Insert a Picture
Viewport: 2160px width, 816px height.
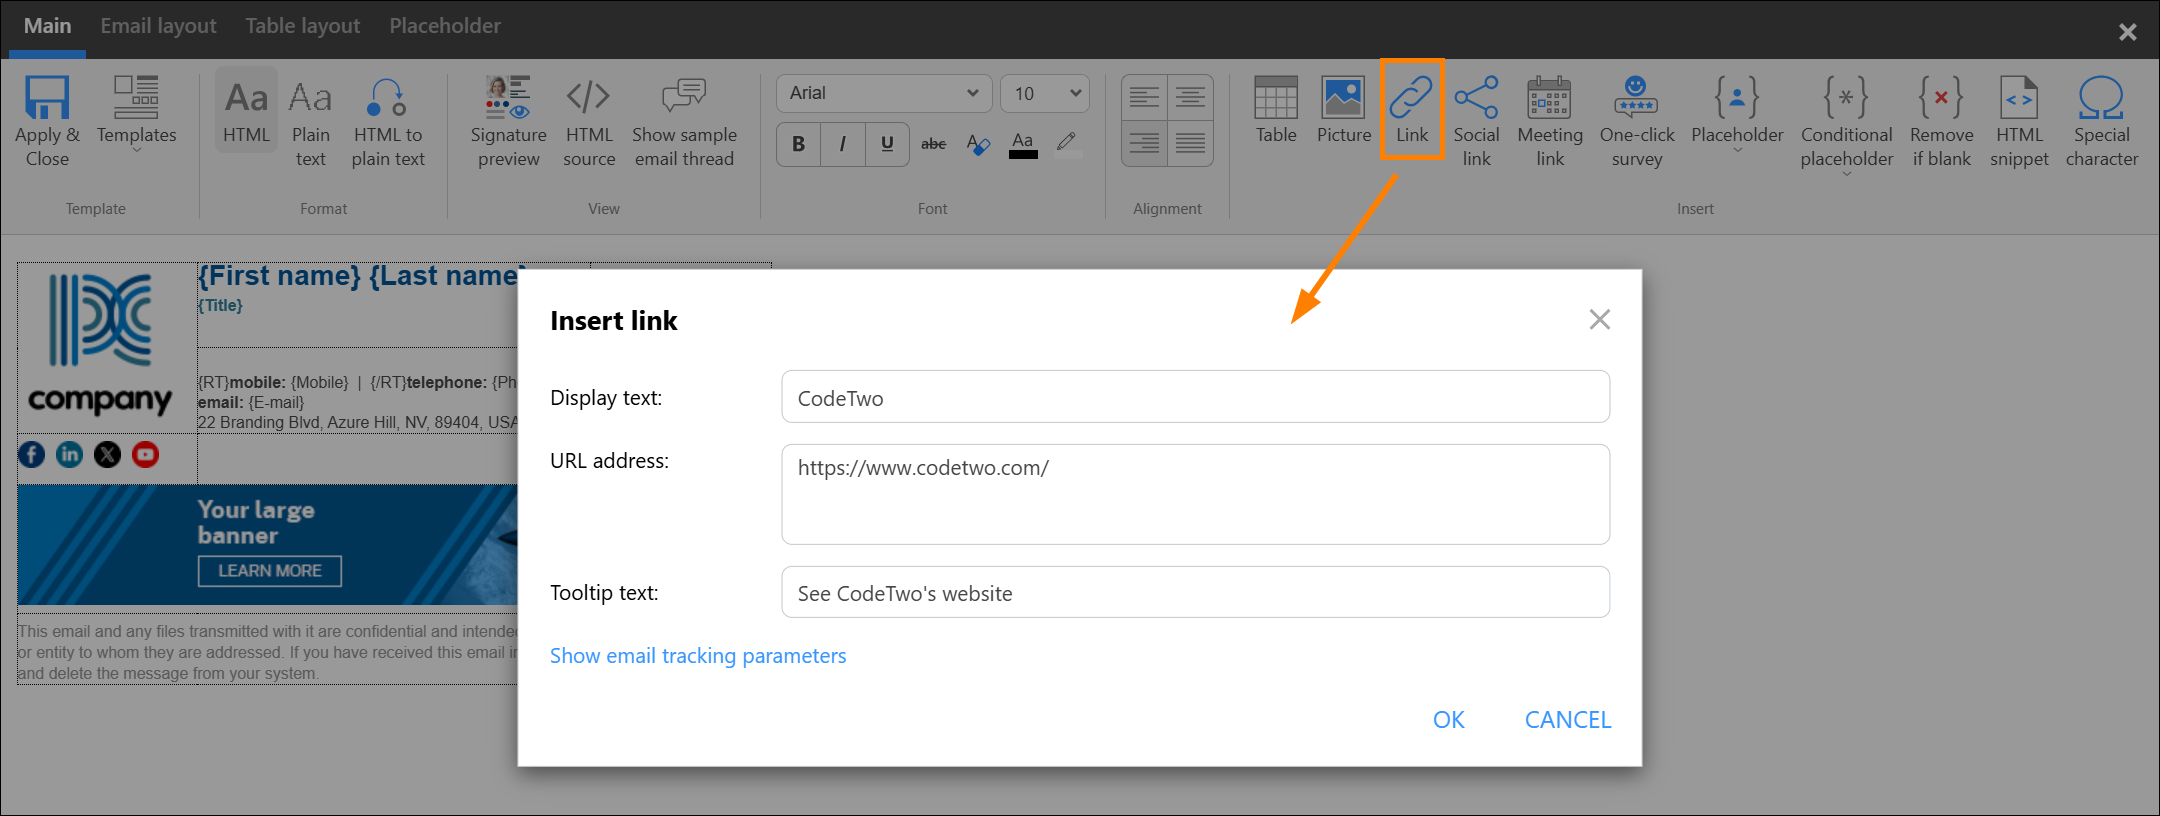[1344, 110]
